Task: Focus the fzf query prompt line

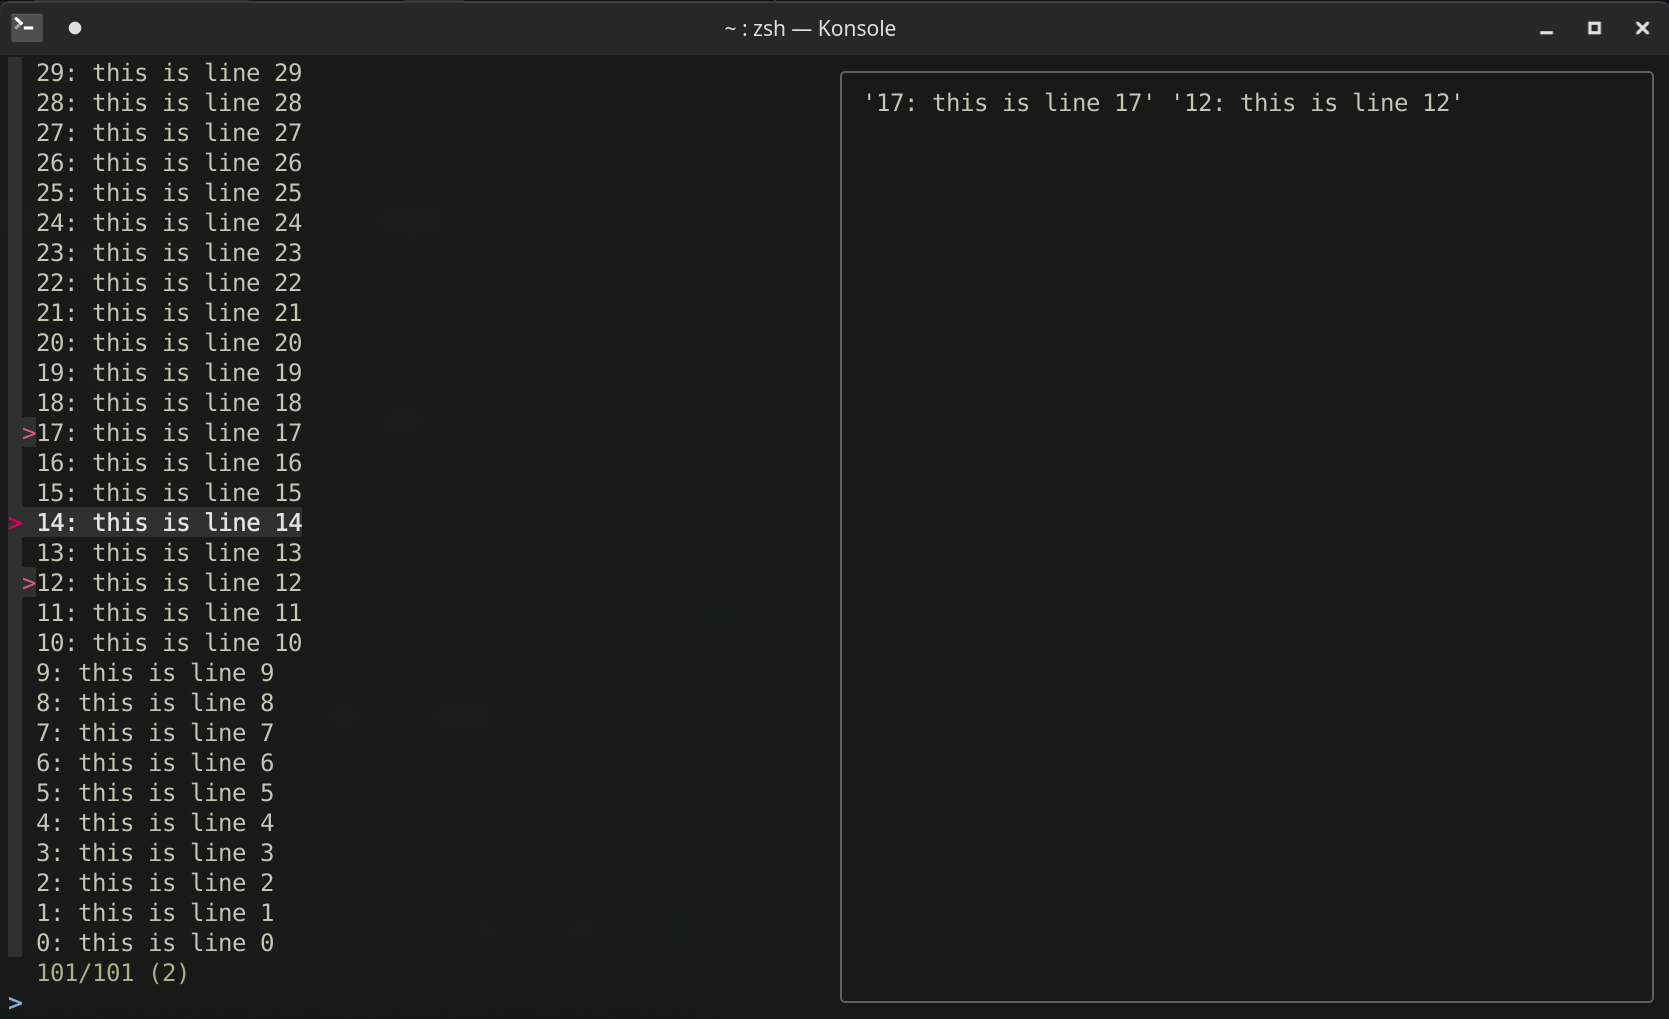Action: tap(420, 1003)
